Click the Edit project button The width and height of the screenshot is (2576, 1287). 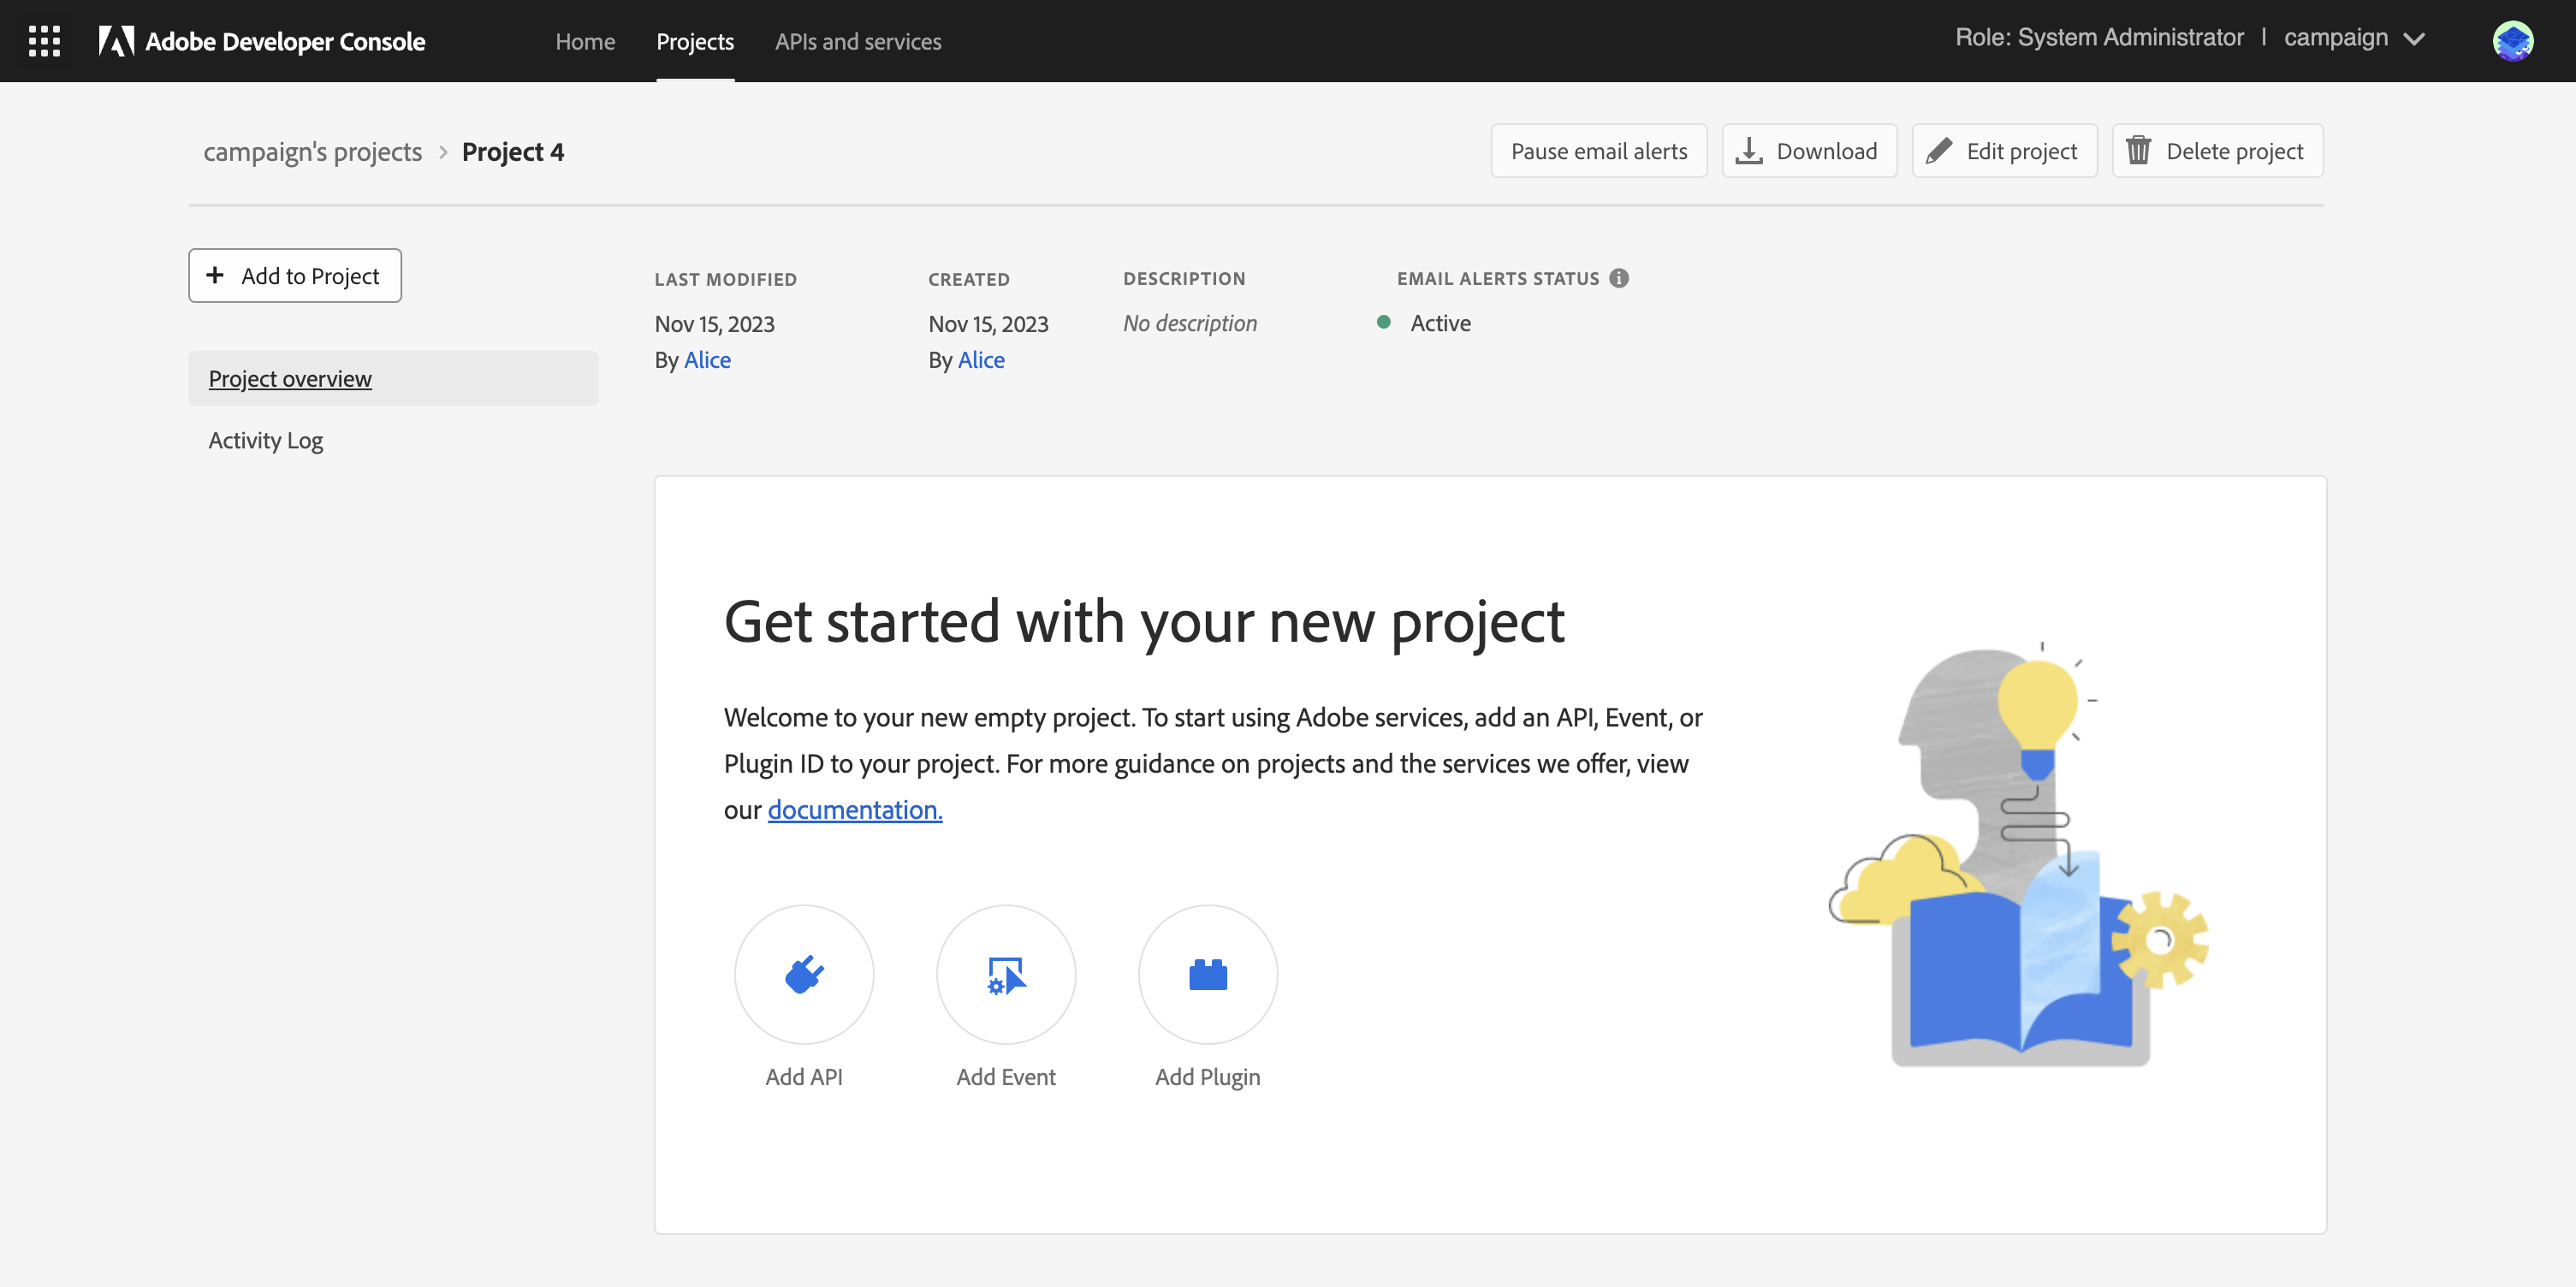pos(2004,151)
